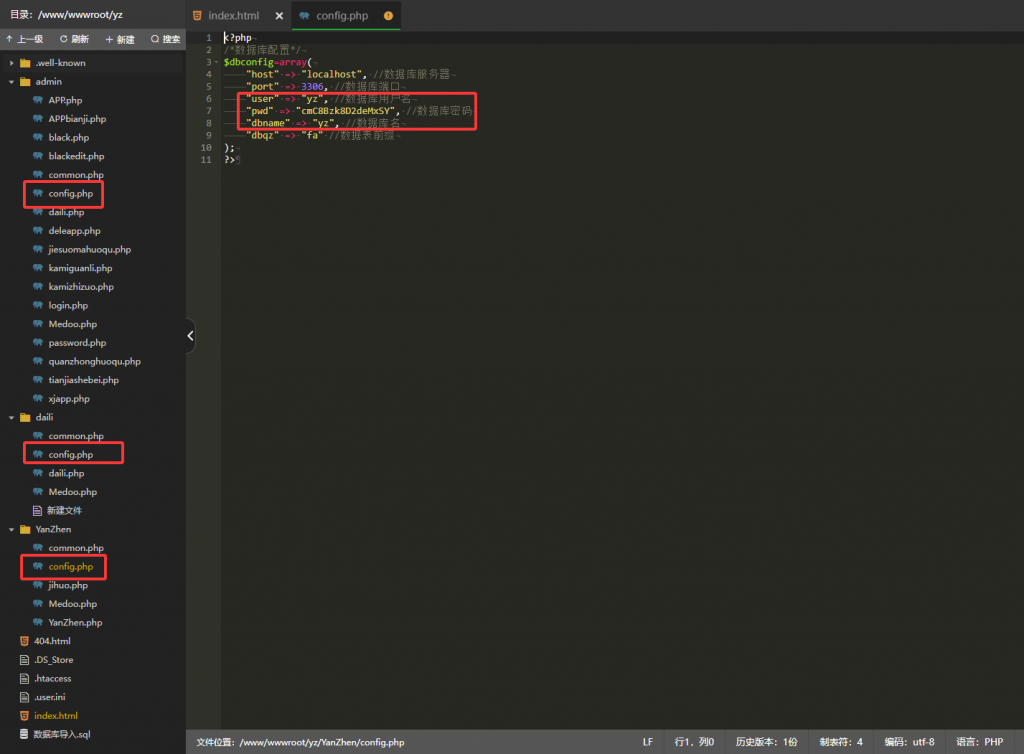
Task: Click HTML icon of 404.html
Action: pyautogui.click(x=24, y=641)
